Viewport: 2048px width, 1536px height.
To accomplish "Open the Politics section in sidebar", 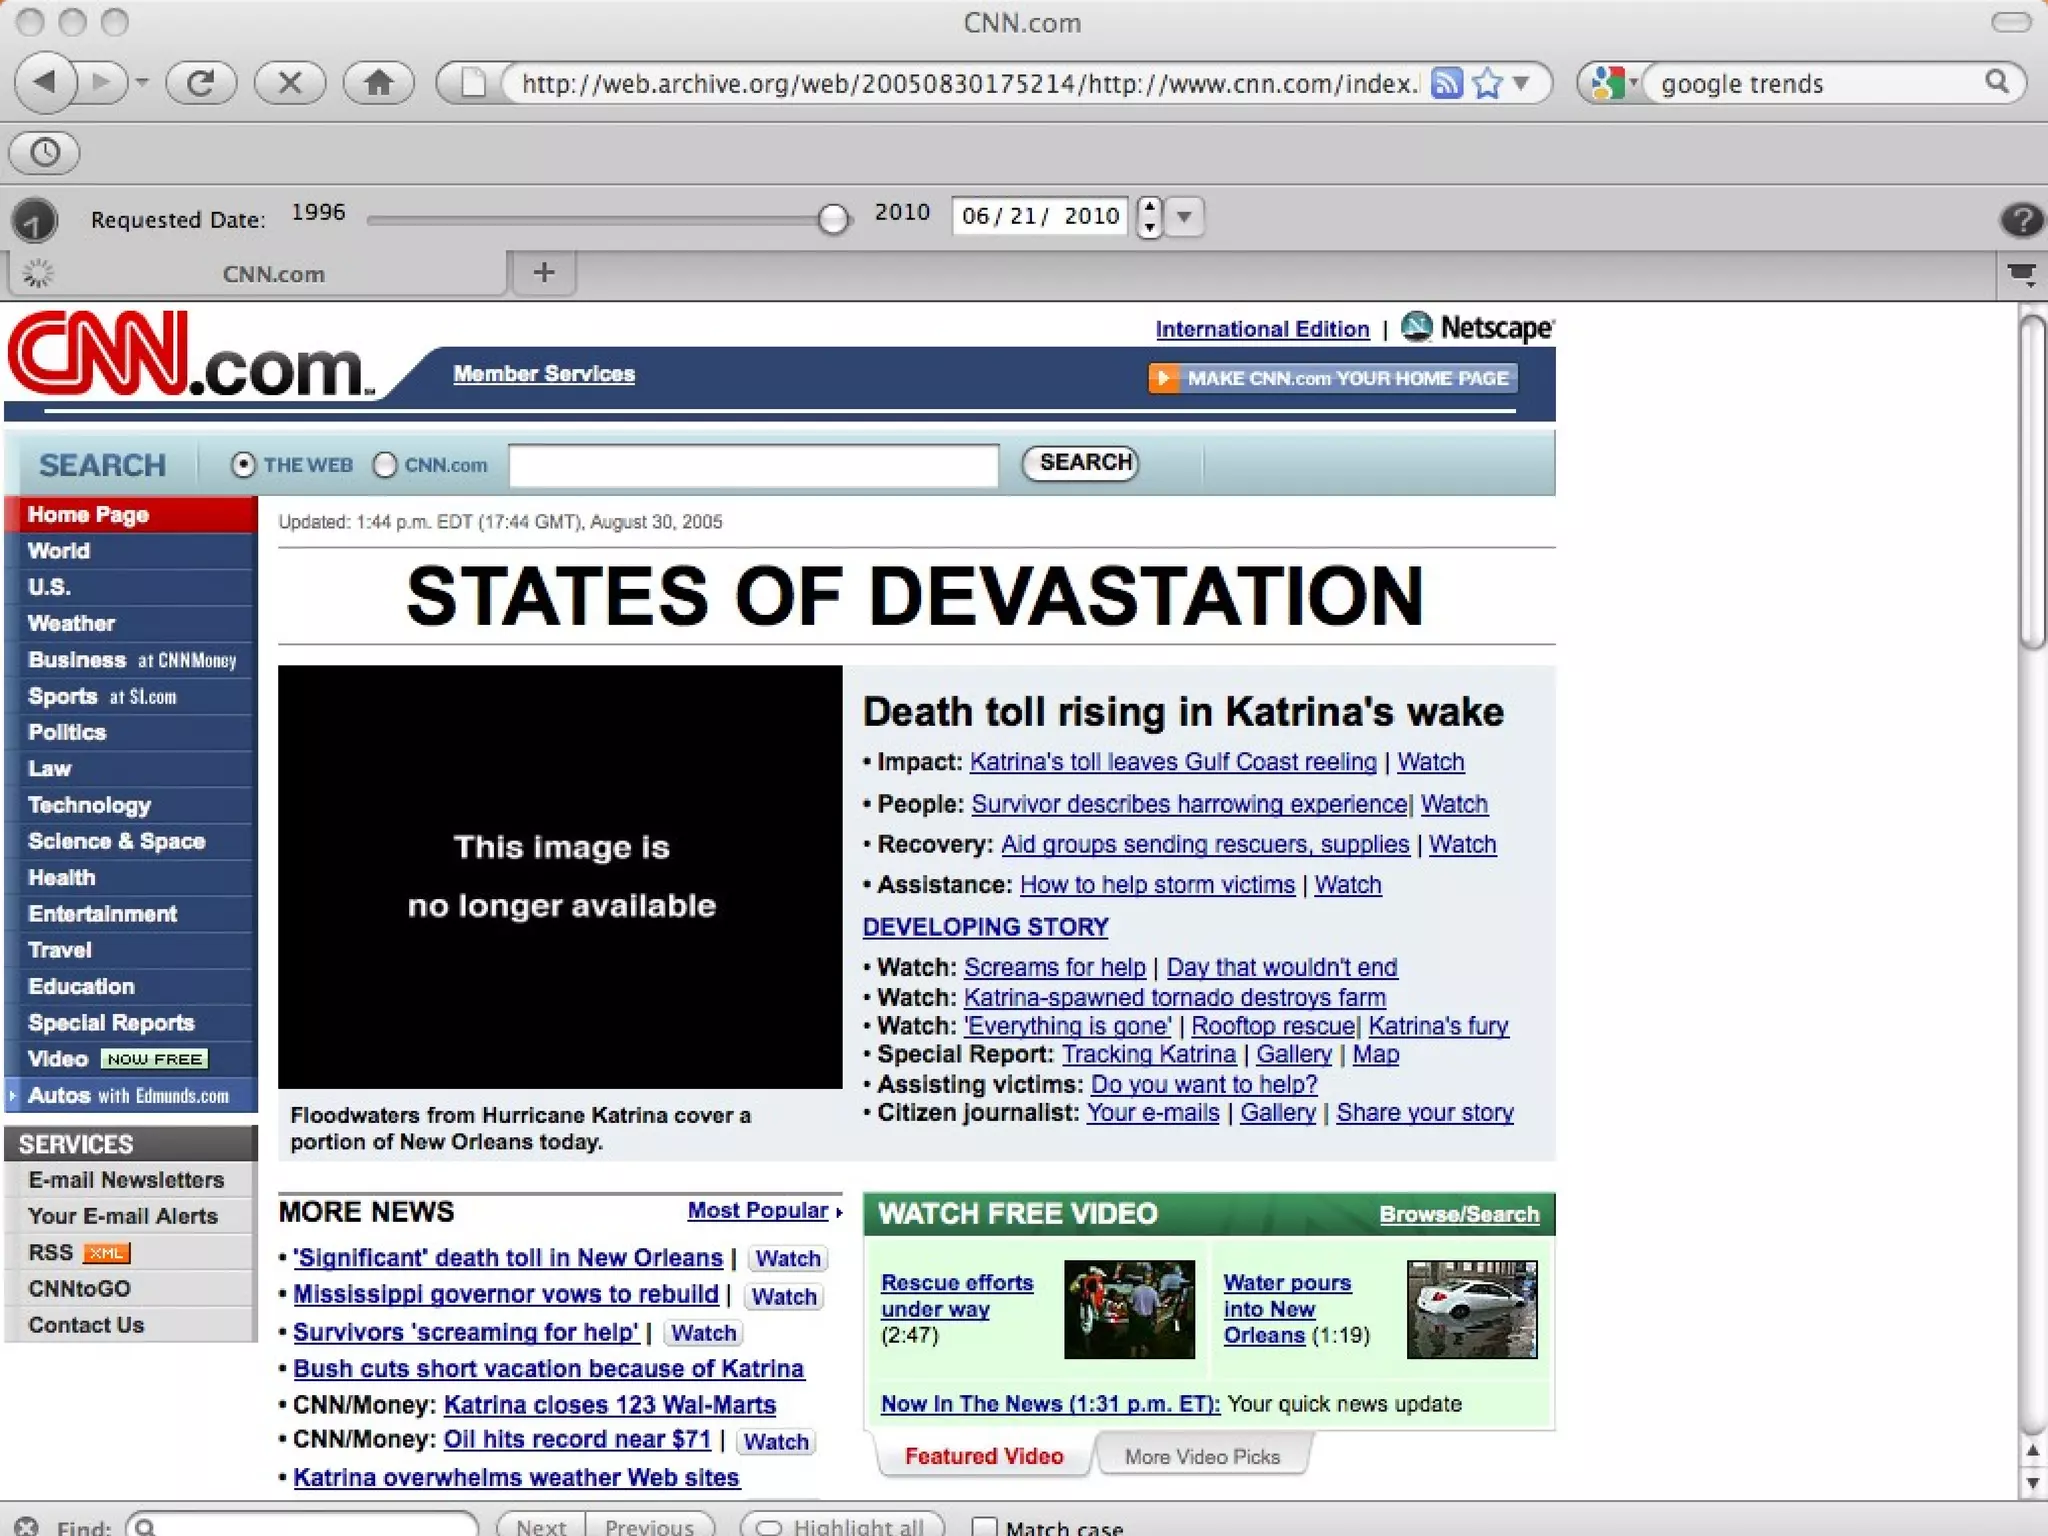I will point(67,732).
